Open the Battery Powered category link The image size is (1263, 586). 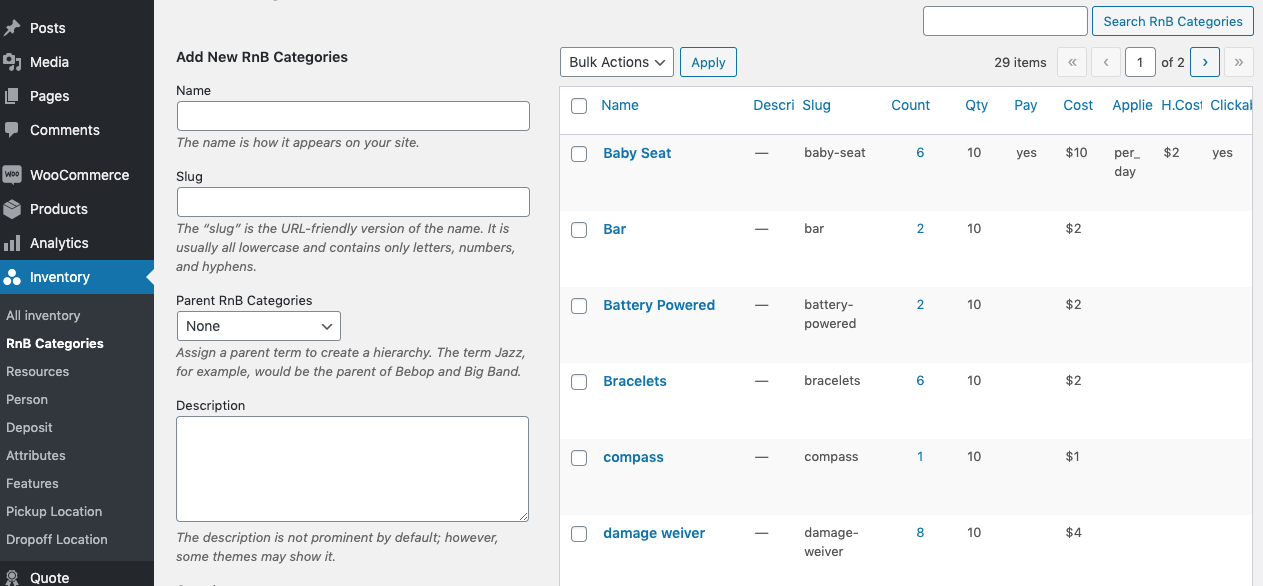coord(659,305)
